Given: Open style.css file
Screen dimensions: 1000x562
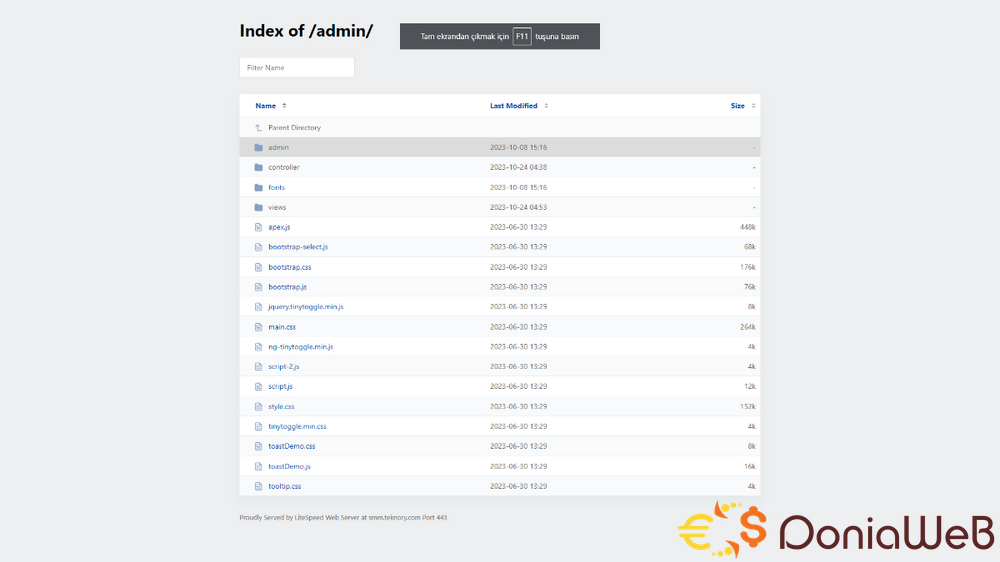Looking at the screenshot, I should (x=281, y=406).
